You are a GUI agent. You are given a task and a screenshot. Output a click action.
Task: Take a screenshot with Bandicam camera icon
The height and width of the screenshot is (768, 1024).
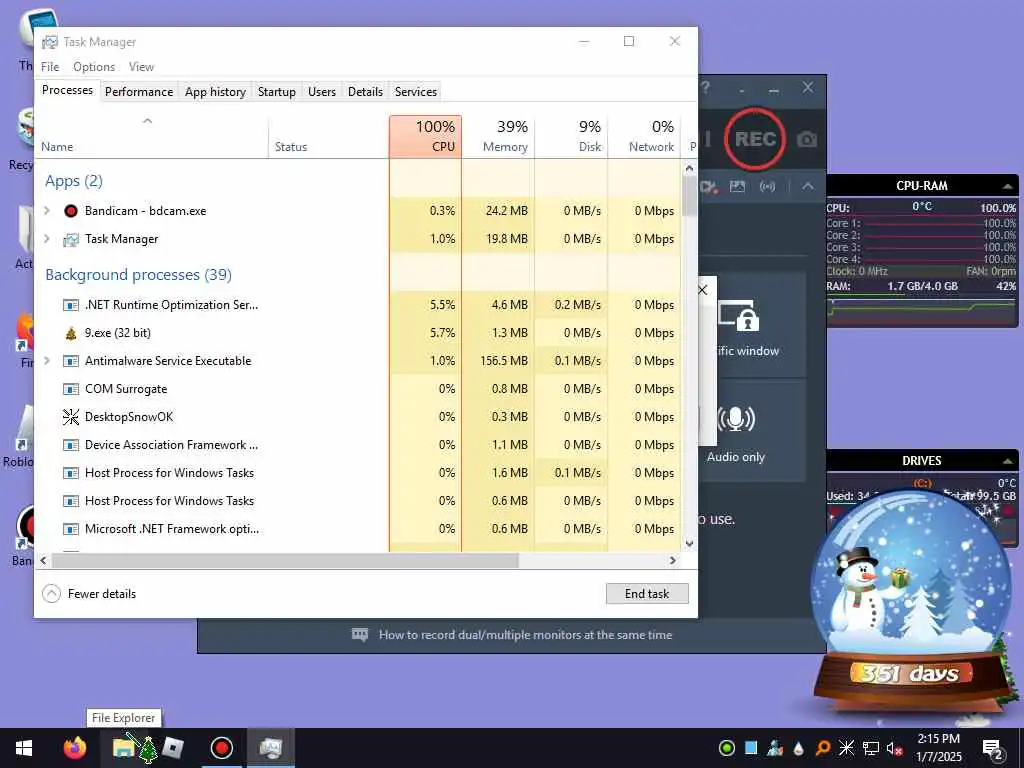coord(807,139)
